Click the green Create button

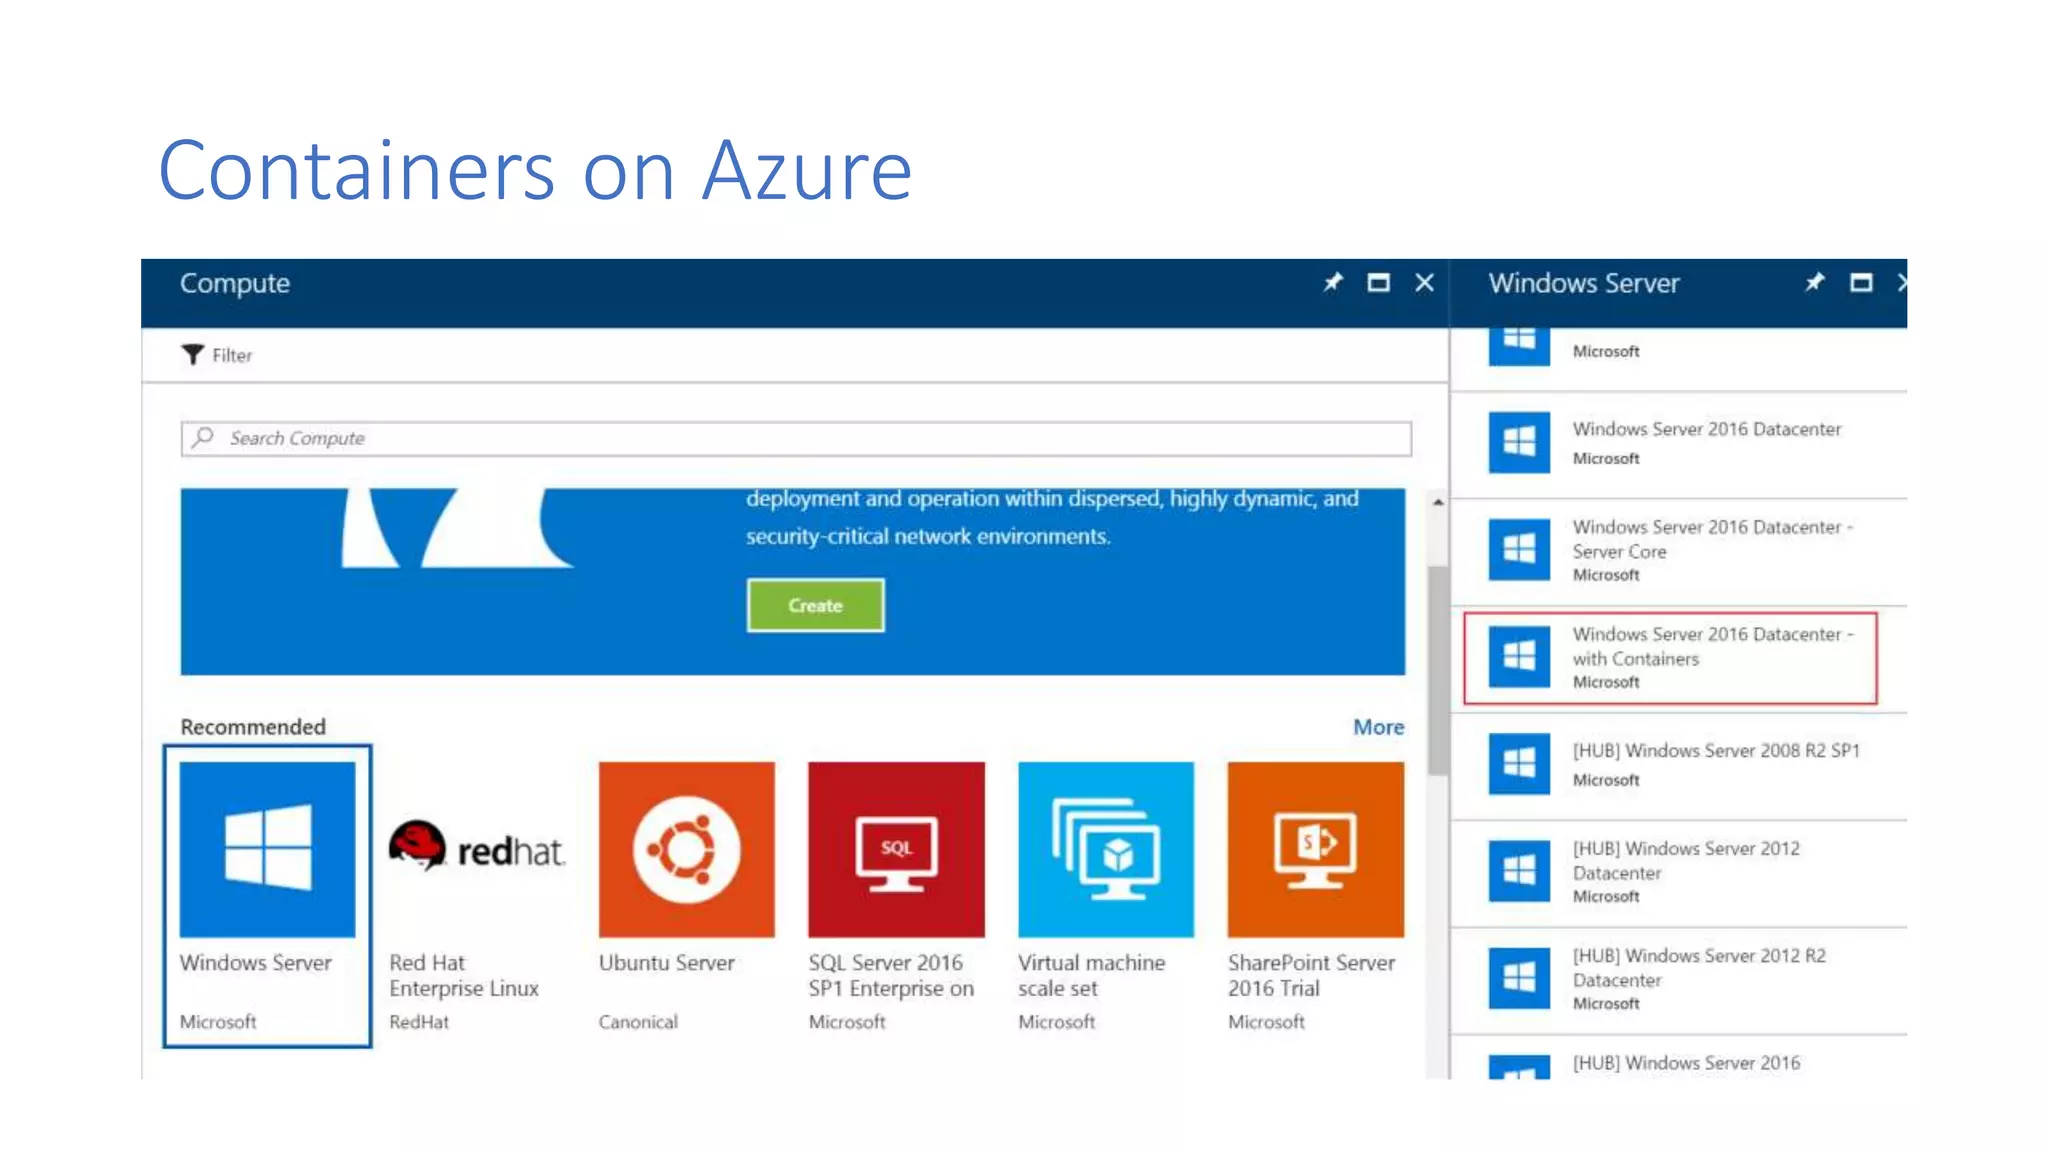coord(815,606)
